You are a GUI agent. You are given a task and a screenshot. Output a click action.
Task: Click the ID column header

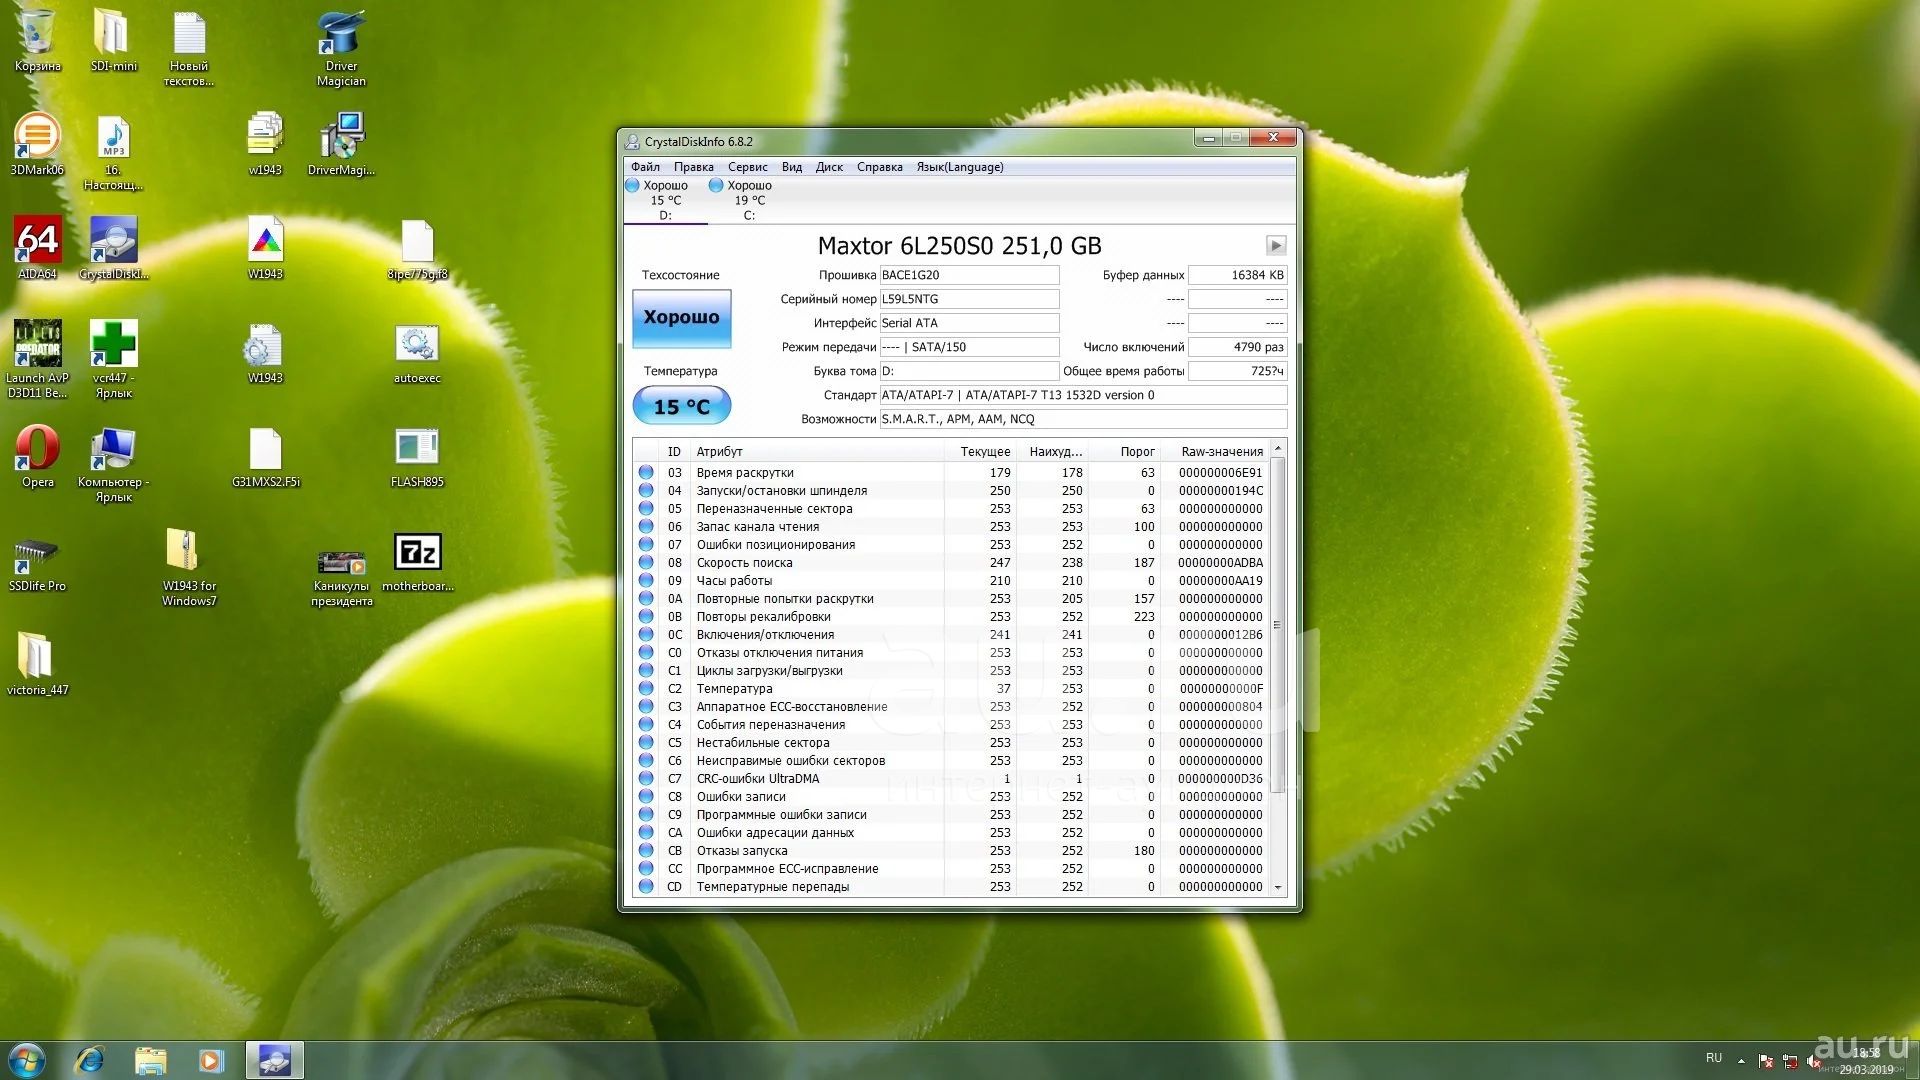click(x=674, y=452)
